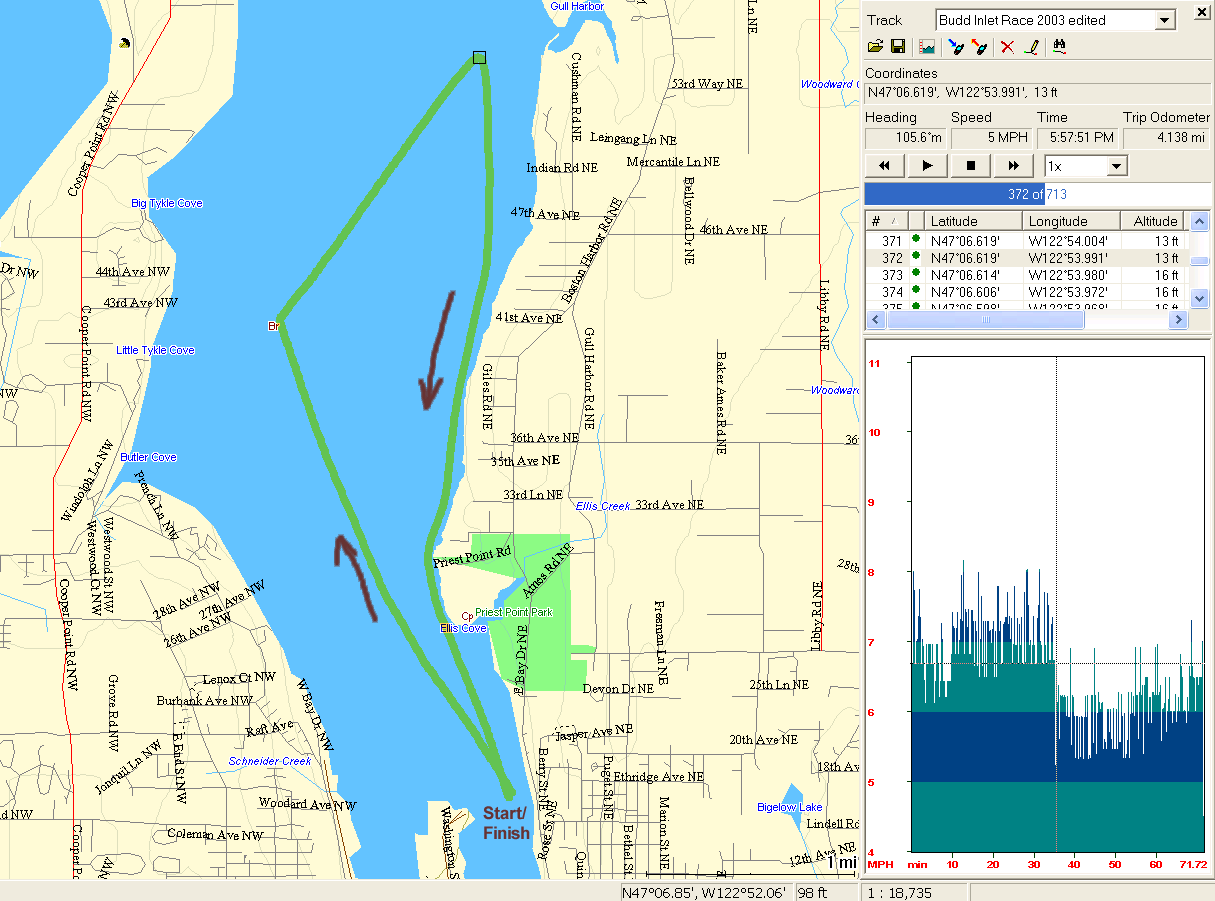
Task: Sort by the Latitude column header
Action: pos(972,221)
